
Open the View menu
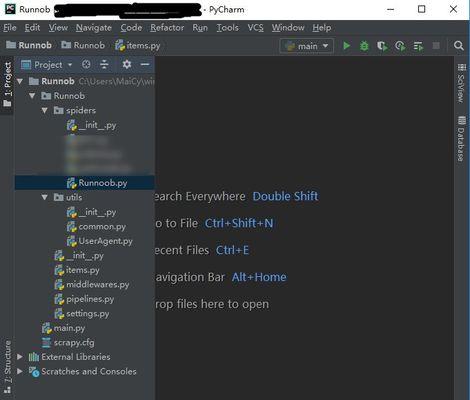pos(58,28)
